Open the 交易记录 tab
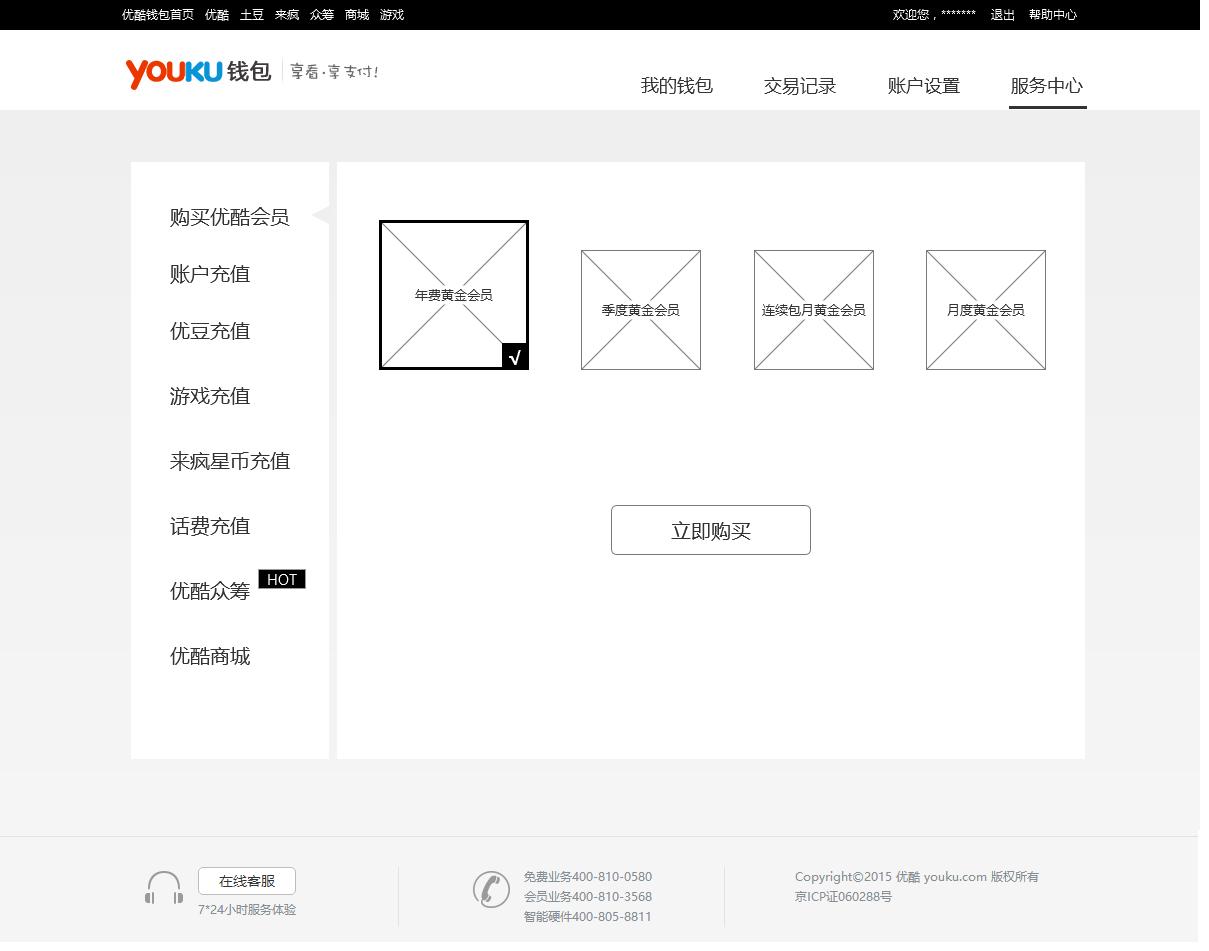The image size is (1209, 951). click(x=799, y=86)
